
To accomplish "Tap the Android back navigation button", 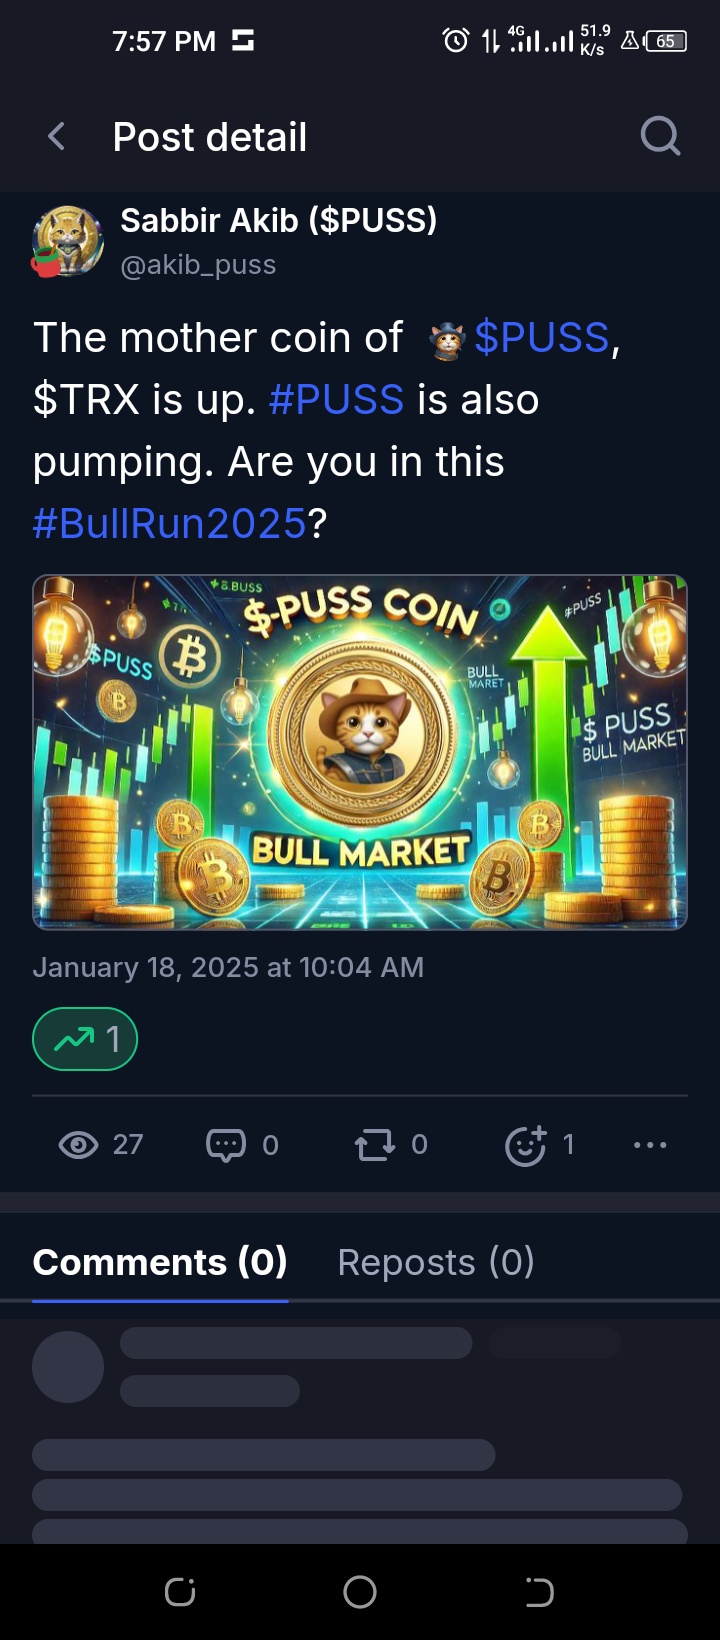I will click(539, 1591).
